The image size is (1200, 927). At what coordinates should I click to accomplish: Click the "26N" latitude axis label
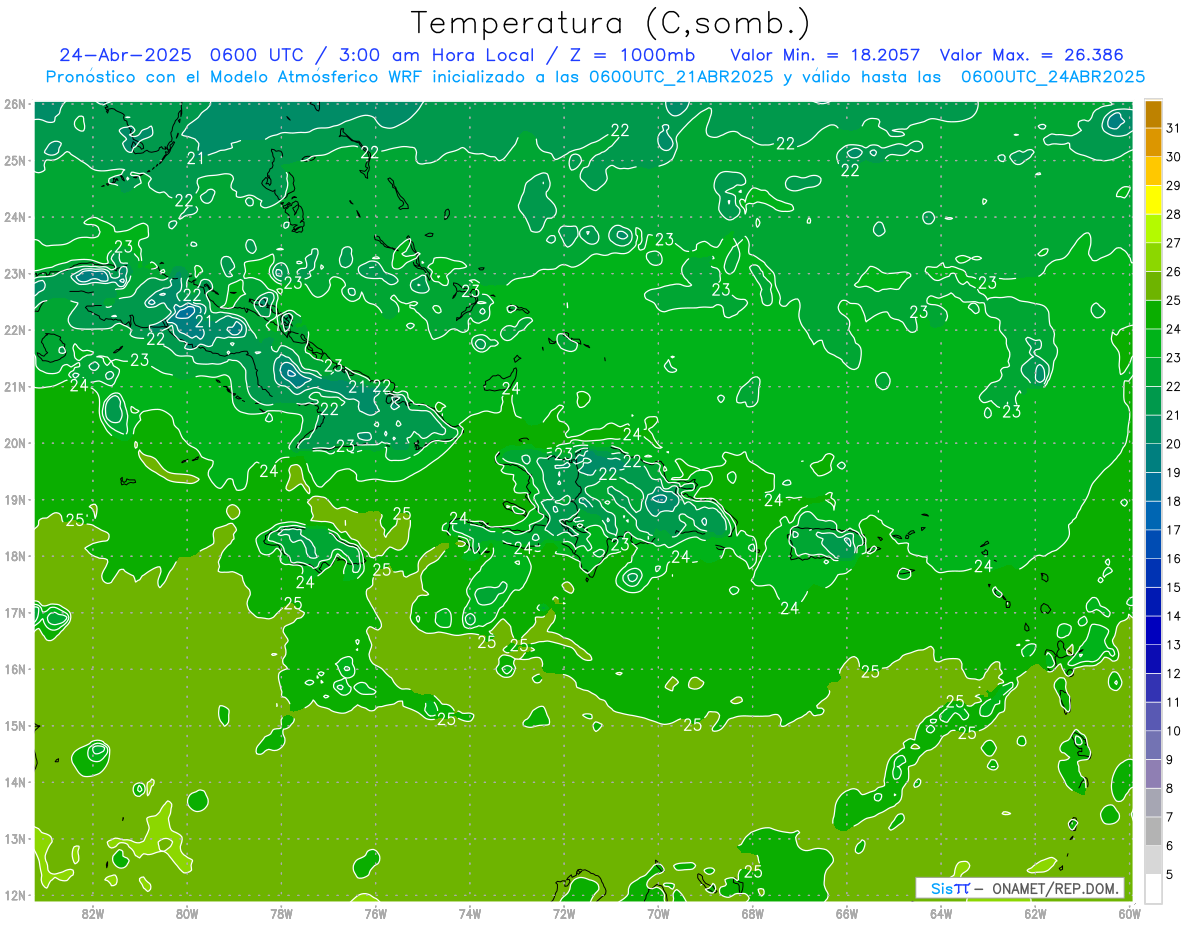pyautogui.click(x=15, y=104)
